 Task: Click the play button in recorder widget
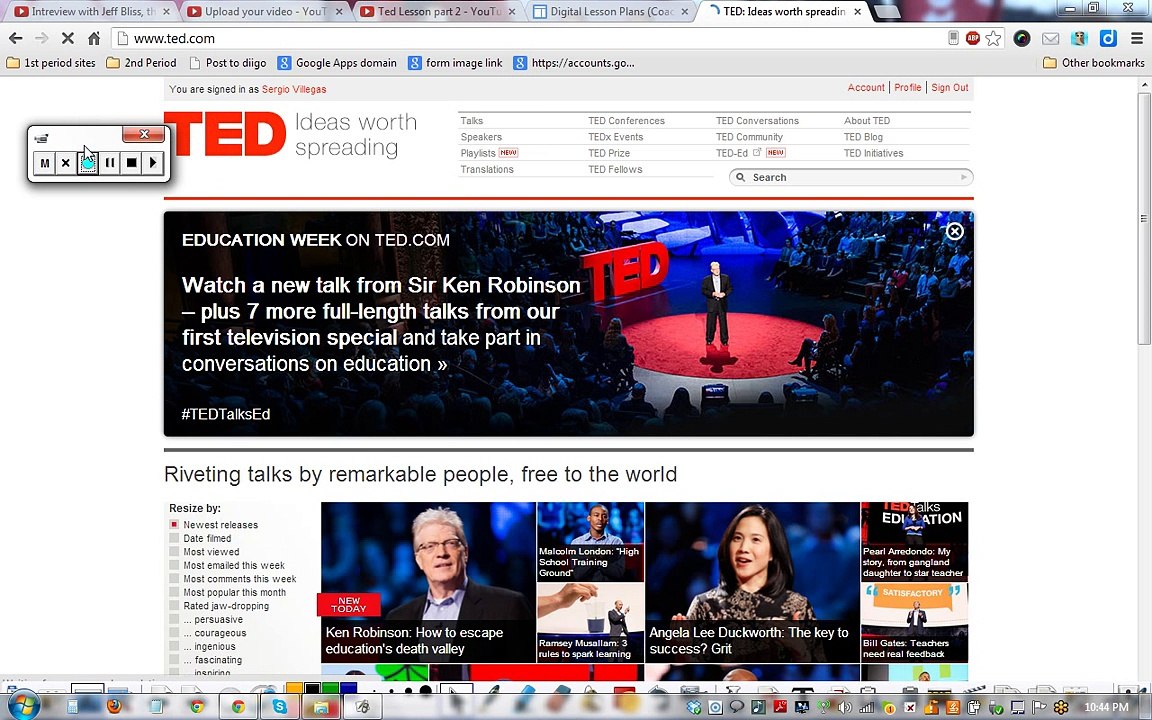click(153, 162)
